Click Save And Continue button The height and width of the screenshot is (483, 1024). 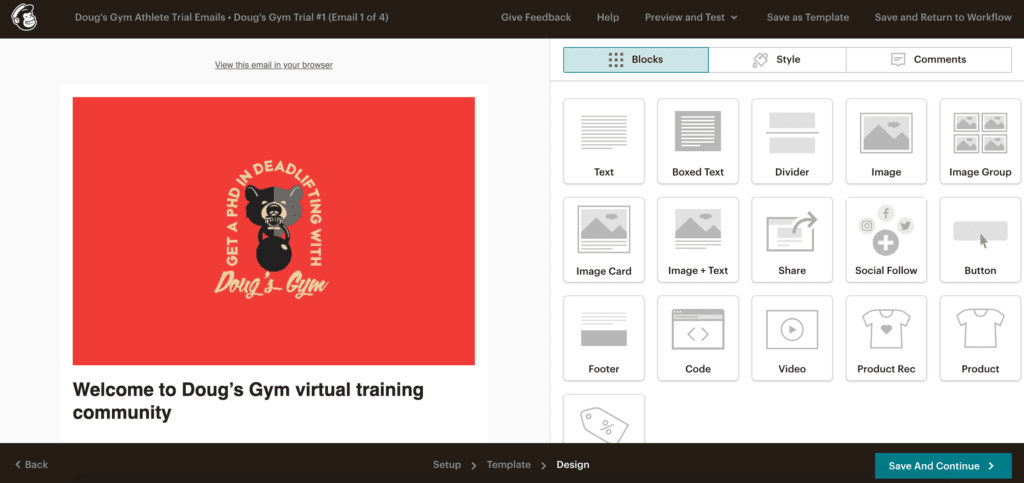point(943,466)
